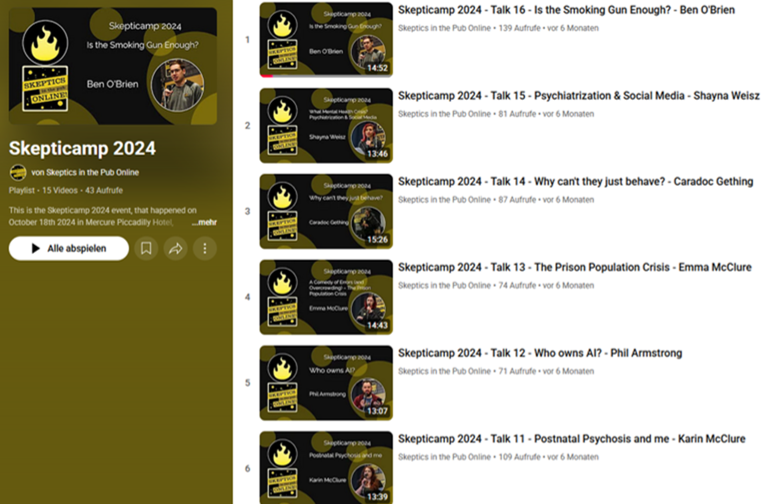
Task: Click the 13:46 duration badge
Action: click(377, 154)
